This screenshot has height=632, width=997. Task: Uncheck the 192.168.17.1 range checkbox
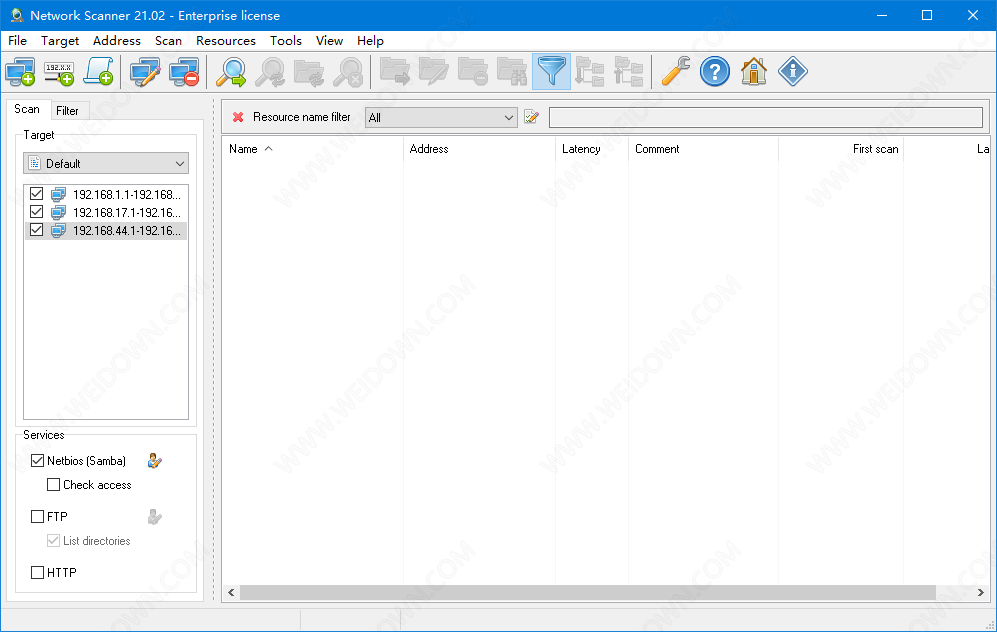[36, 212]
